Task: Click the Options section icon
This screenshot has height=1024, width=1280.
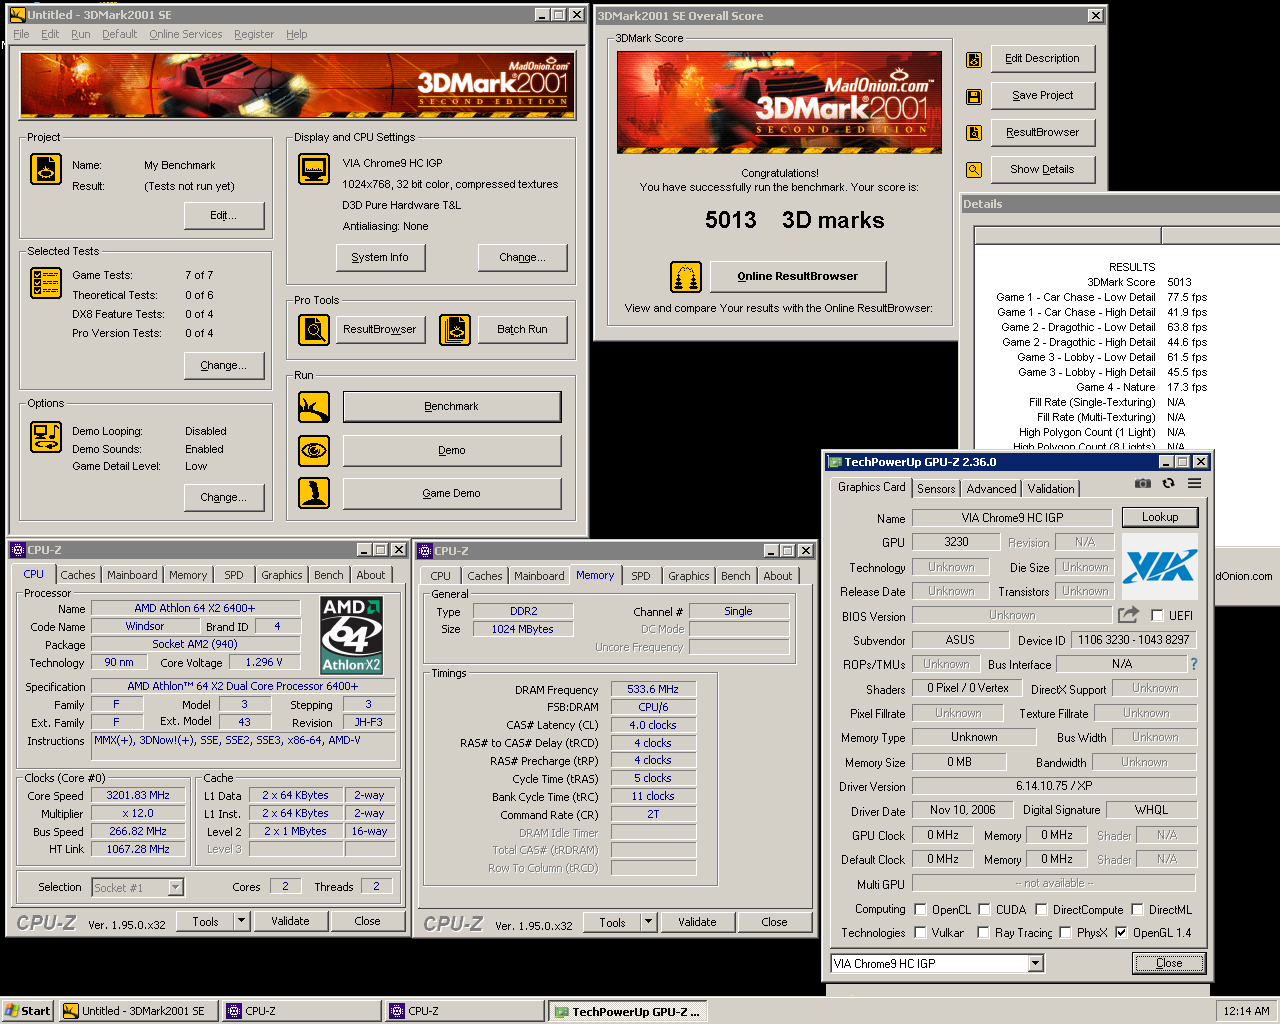Action: 46,437
